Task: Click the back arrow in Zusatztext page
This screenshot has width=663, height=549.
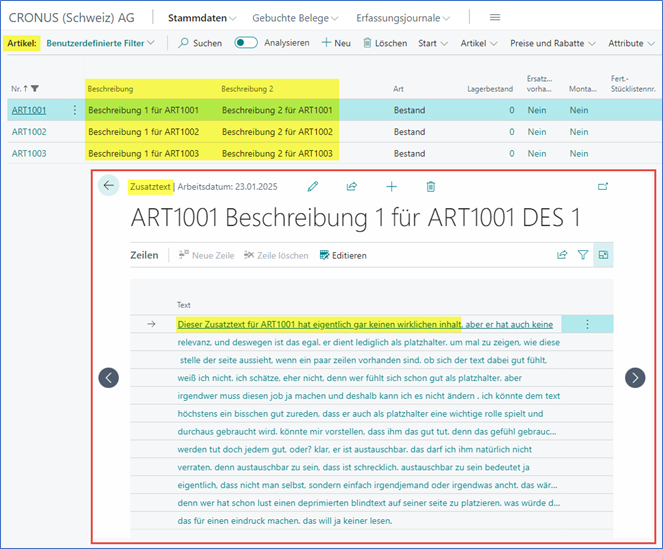Action: (x=109, y=185)
